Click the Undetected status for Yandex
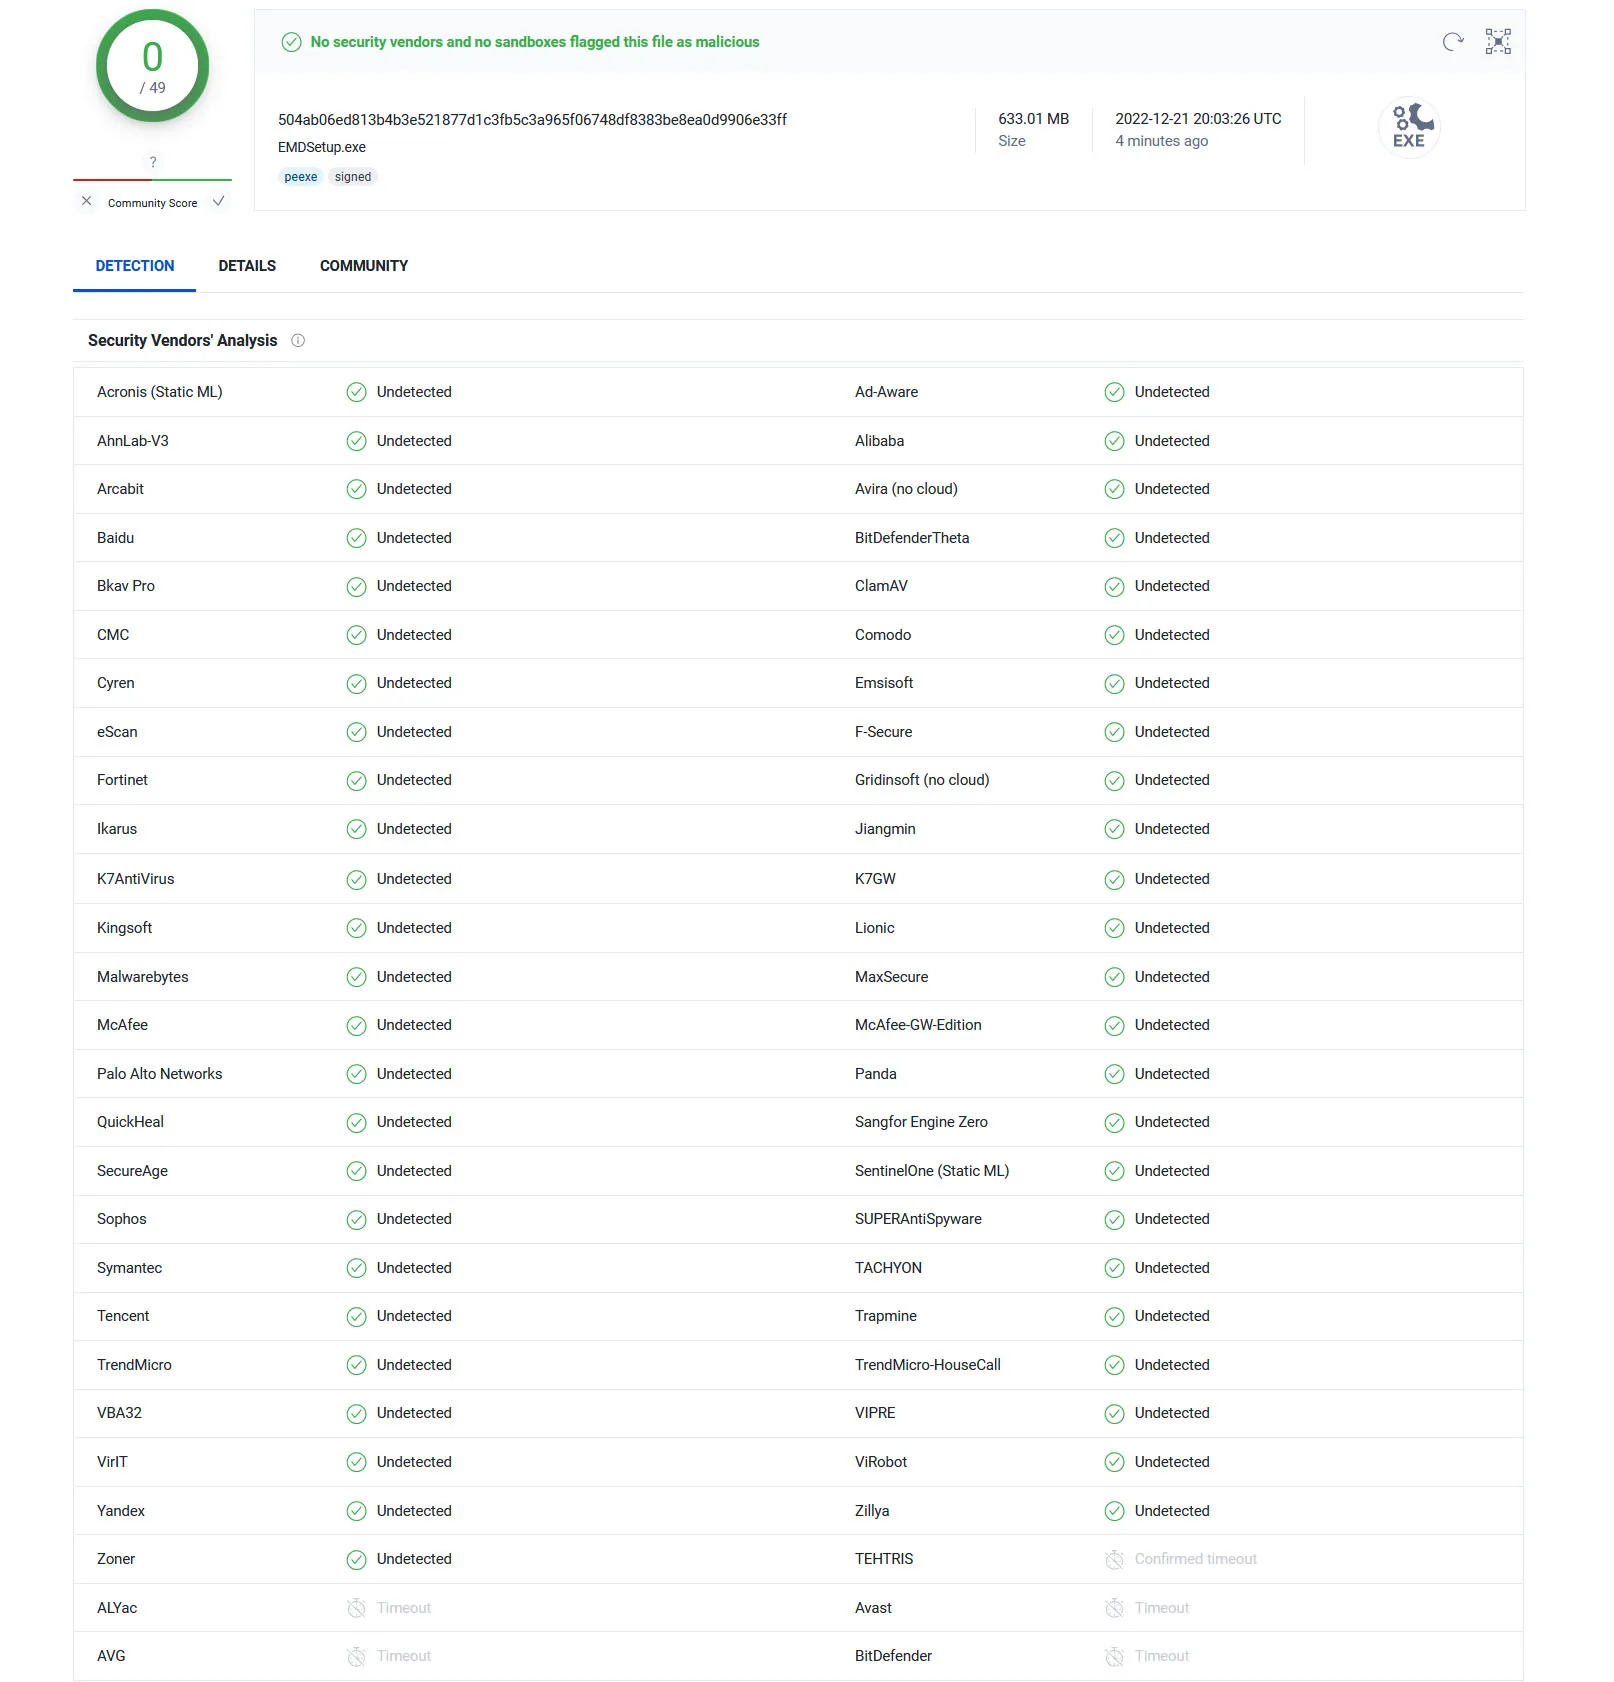Image resolution: width=1614 pixels, height=1682 pixels. [414, 1511]
